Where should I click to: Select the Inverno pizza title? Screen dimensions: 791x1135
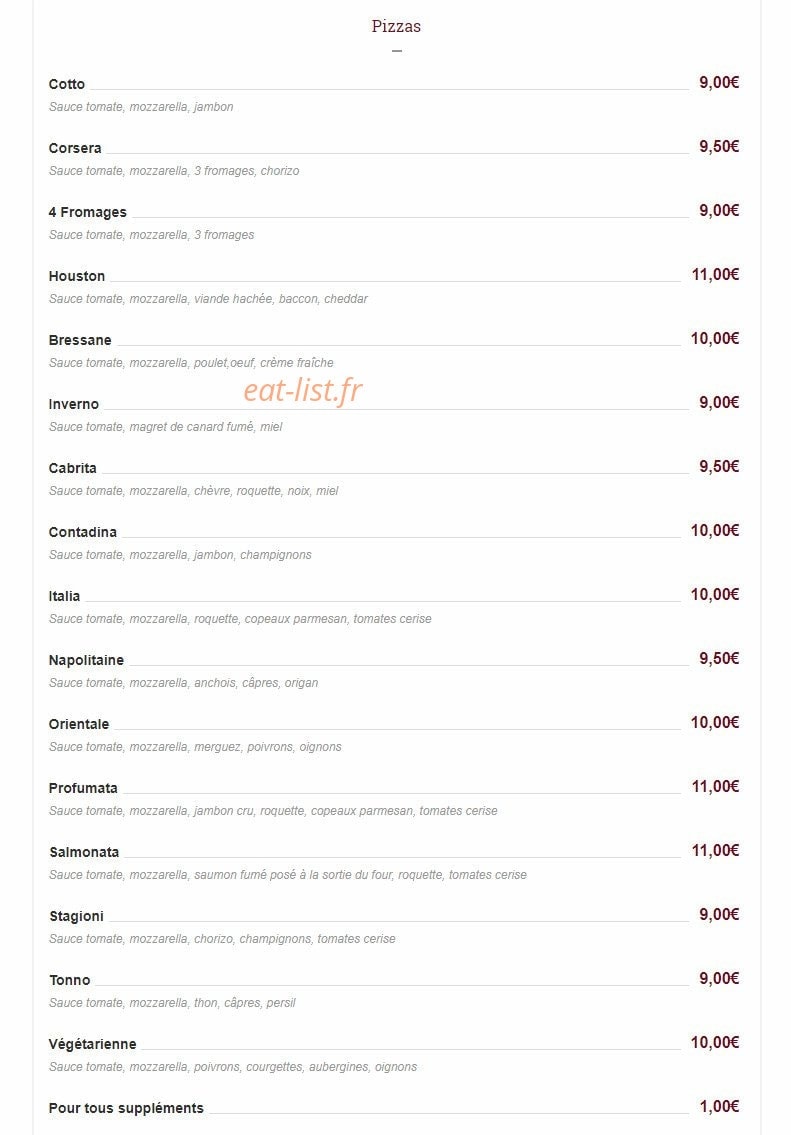[x=74, y=404]
